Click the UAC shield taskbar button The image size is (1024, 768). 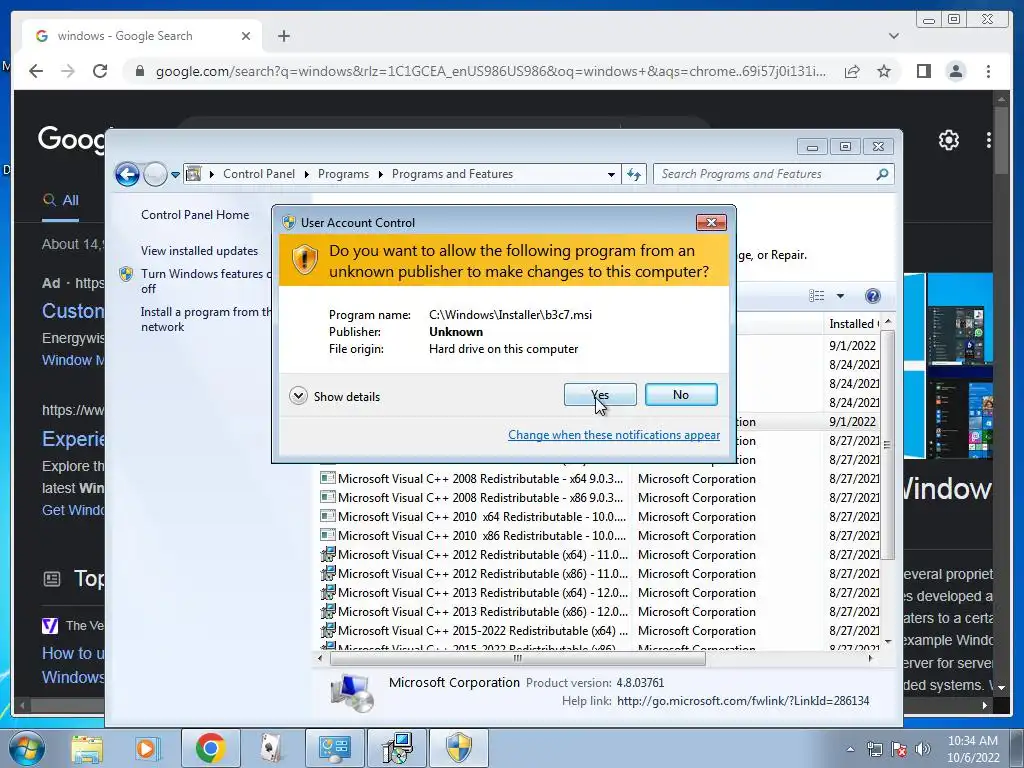pos(458,748)
